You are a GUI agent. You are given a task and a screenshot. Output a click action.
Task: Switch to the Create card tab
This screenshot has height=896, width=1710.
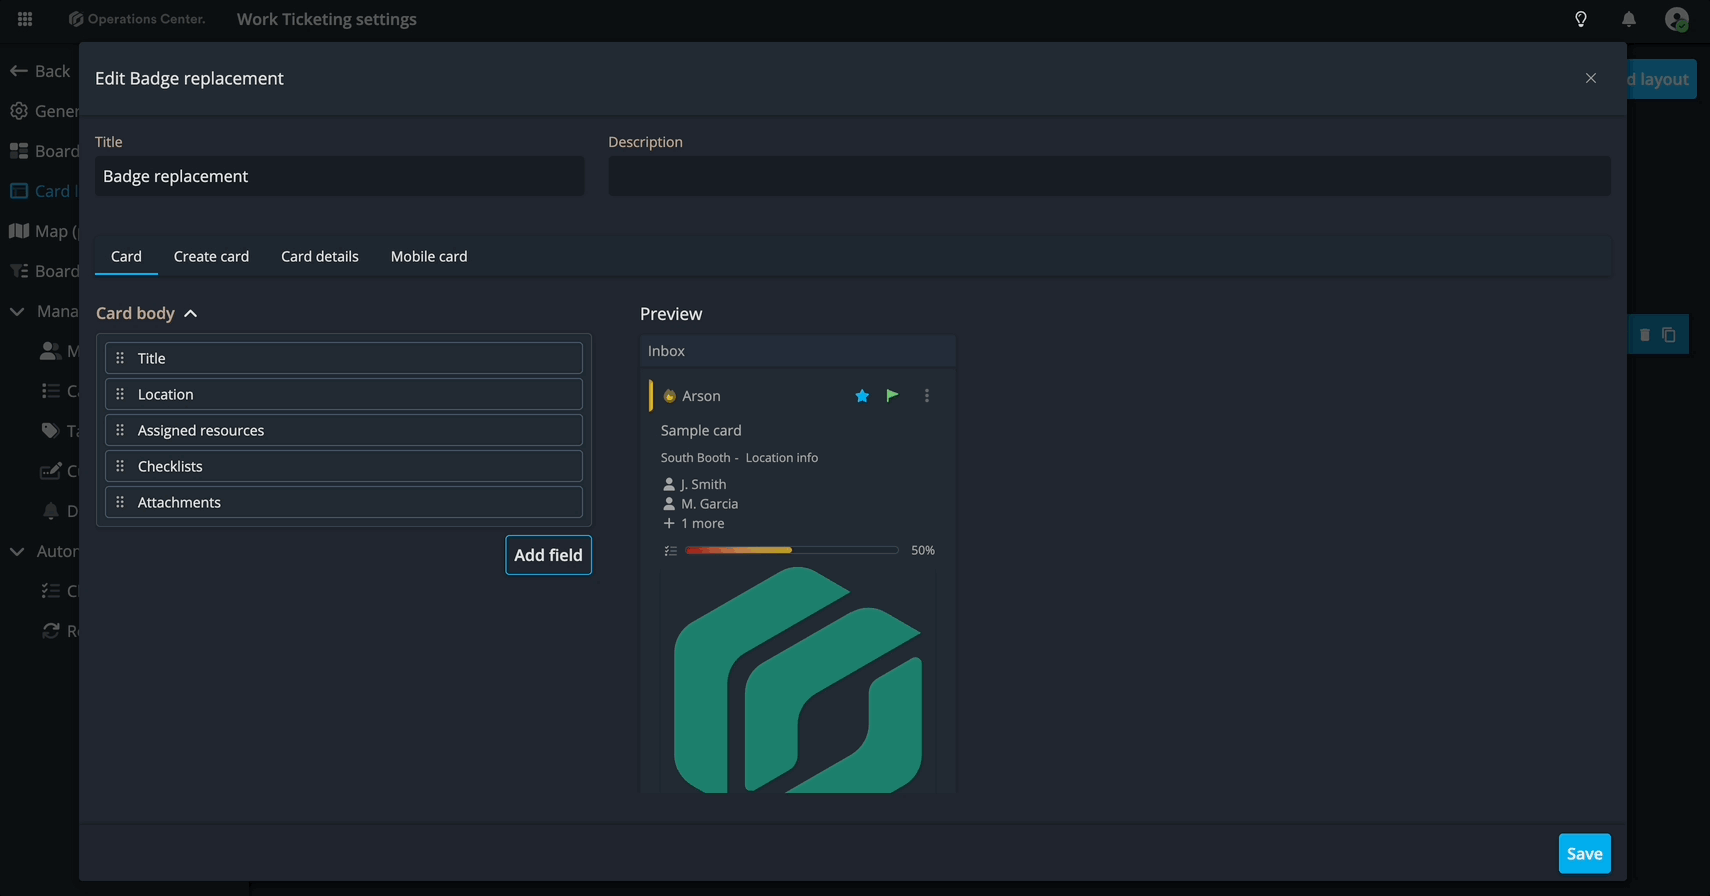tap(211, 256)
